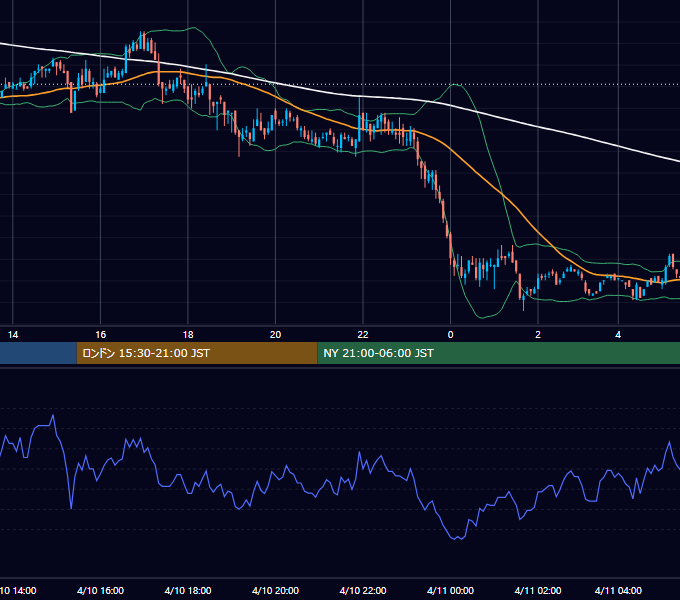
Task: Click the hour label 16 on price chart axis
Action: point(101,335)
